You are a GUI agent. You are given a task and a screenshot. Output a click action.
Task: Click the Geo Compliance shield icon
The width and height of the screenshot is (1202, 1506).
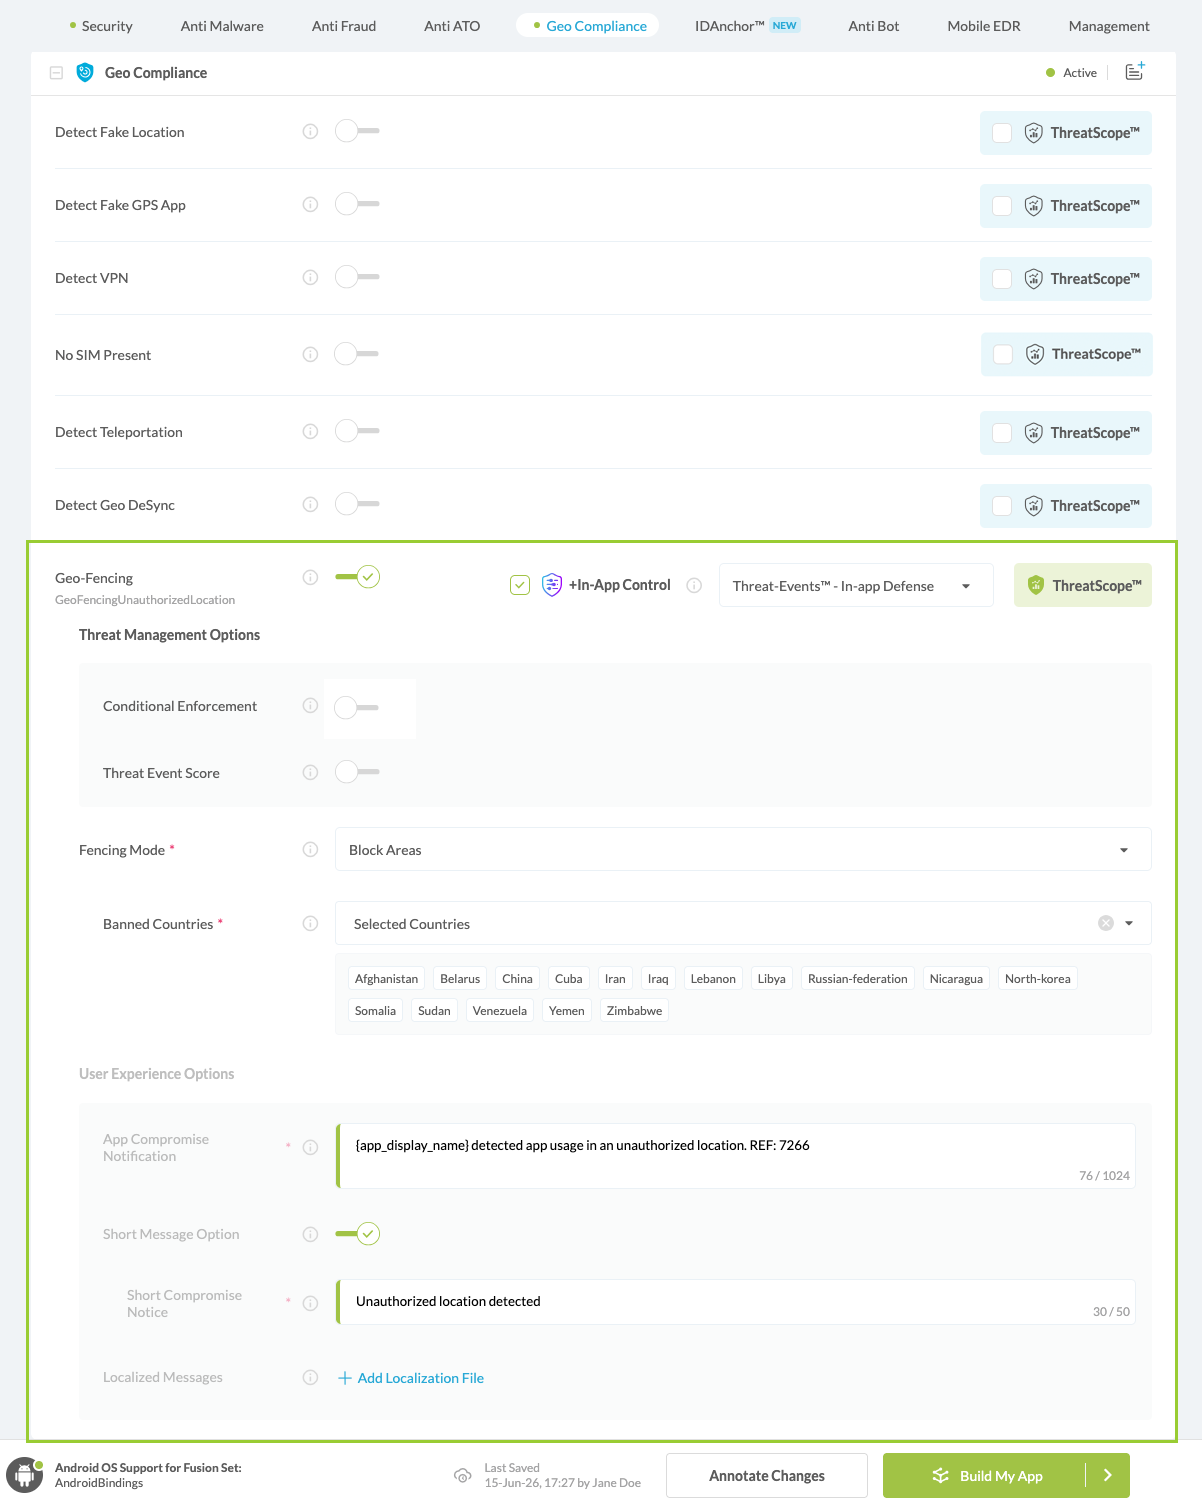point(85,72)
